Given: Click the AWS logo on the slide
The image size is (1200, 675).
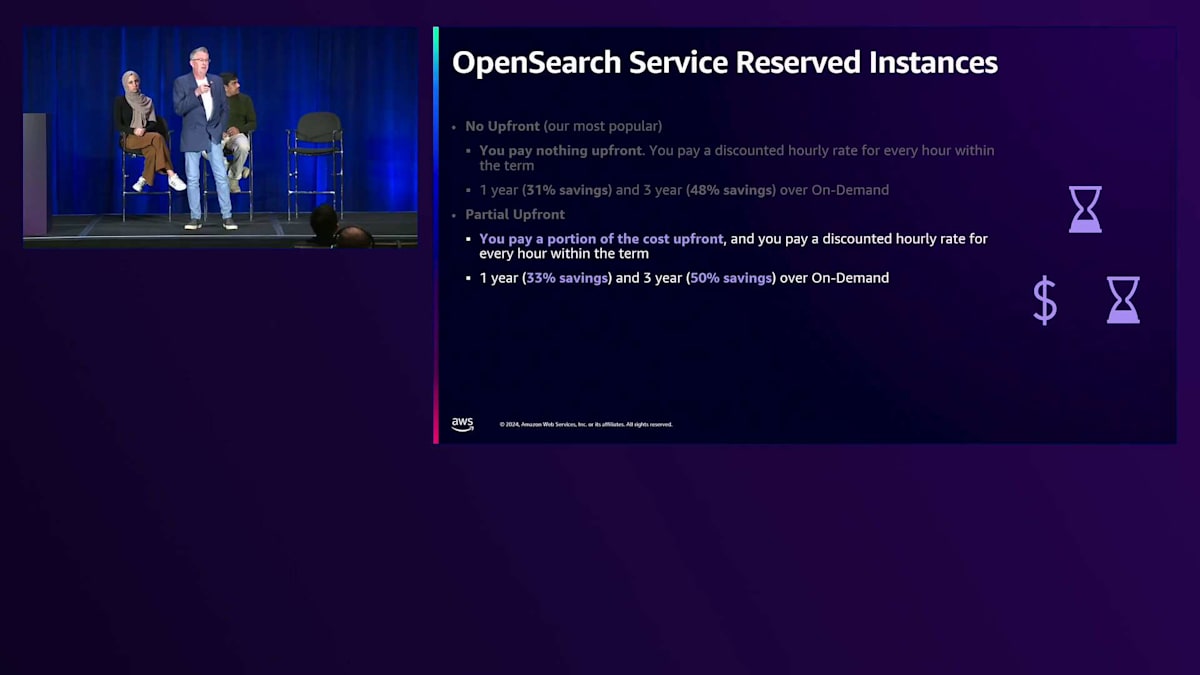Looking at the screenshot, I should 462,424.
